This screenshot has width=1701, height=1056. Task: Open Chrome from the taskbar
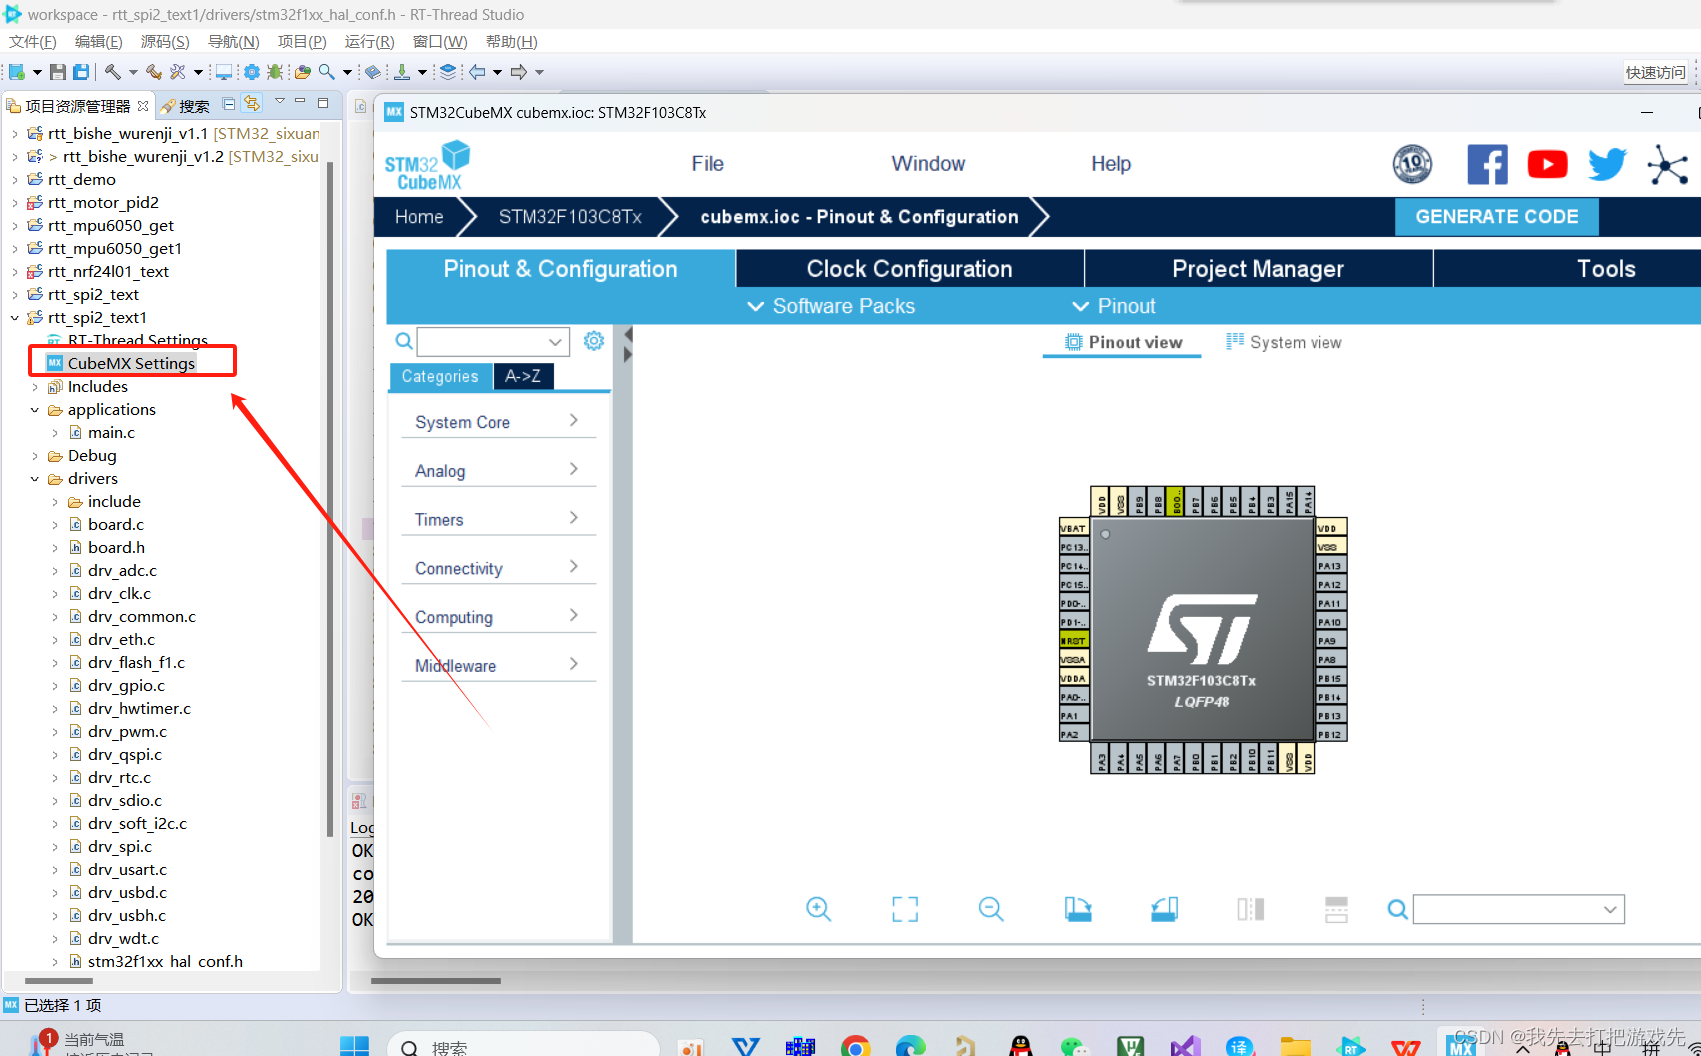[855, 1047]
